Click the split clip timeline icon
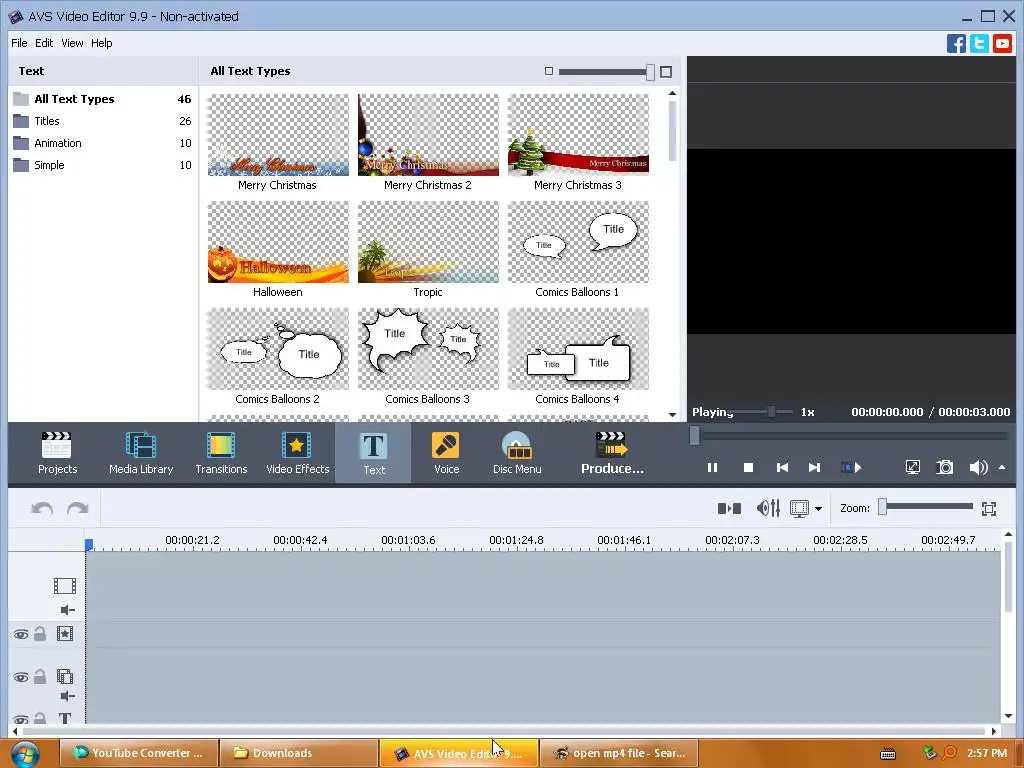The height and width of the screenshot is (768, 1024). coord(729,508)
